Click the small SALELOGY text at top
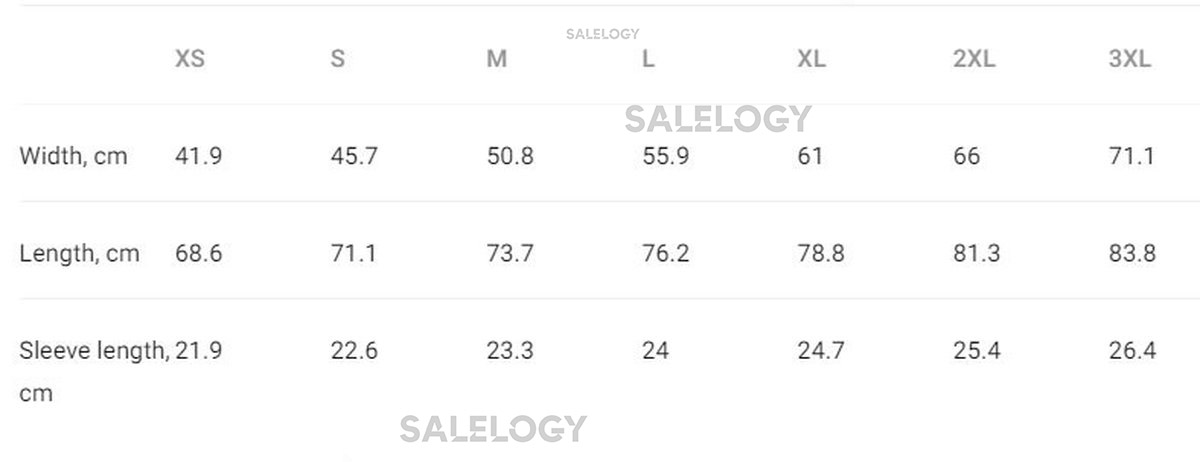The height and width of the screenshot is (462, 1200). tap(602, 34)
